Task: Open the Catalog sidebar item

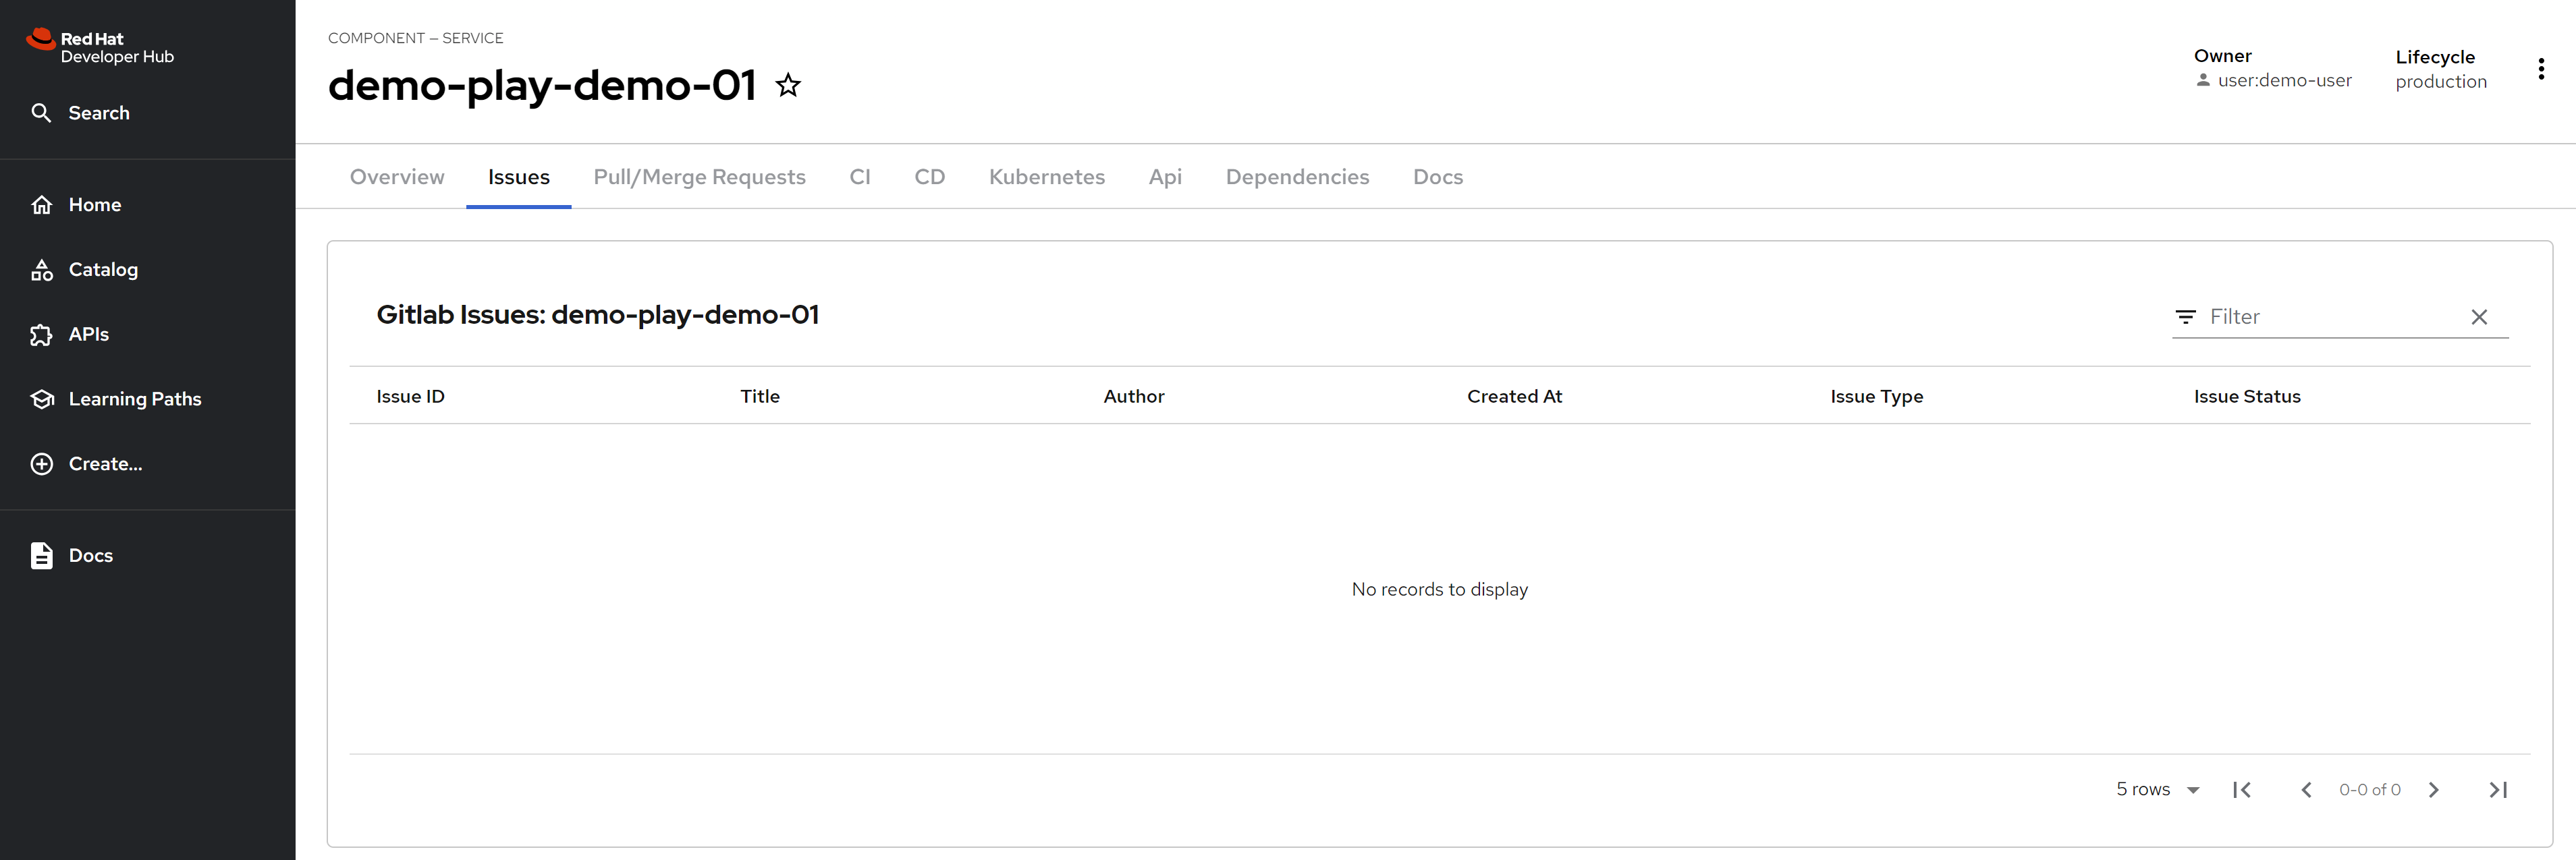Action: tap(102, 269)
